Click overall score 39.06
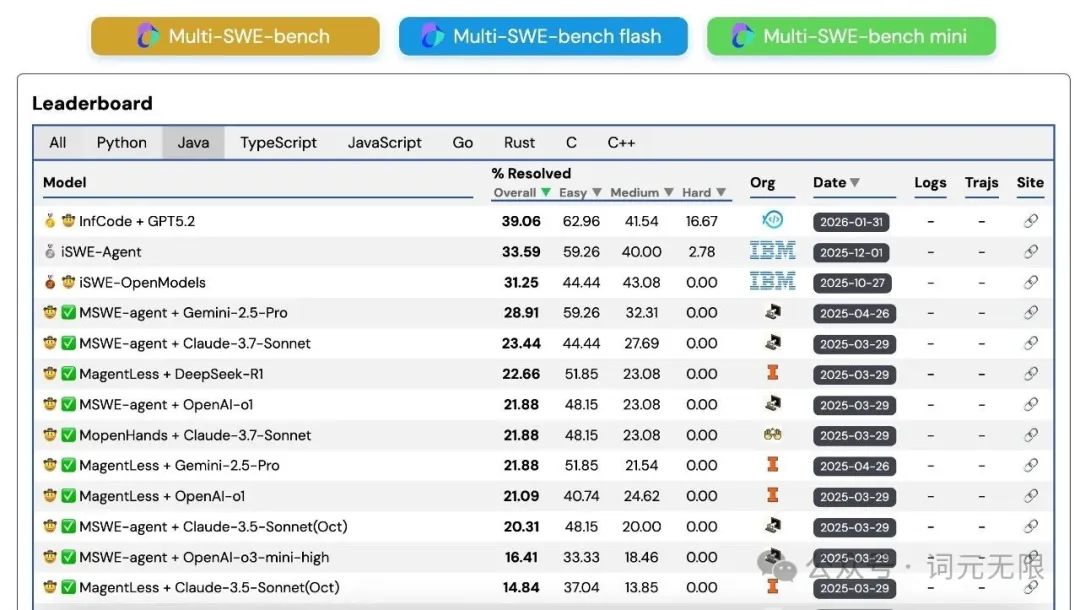1080x610 pixels. (521, 221)
